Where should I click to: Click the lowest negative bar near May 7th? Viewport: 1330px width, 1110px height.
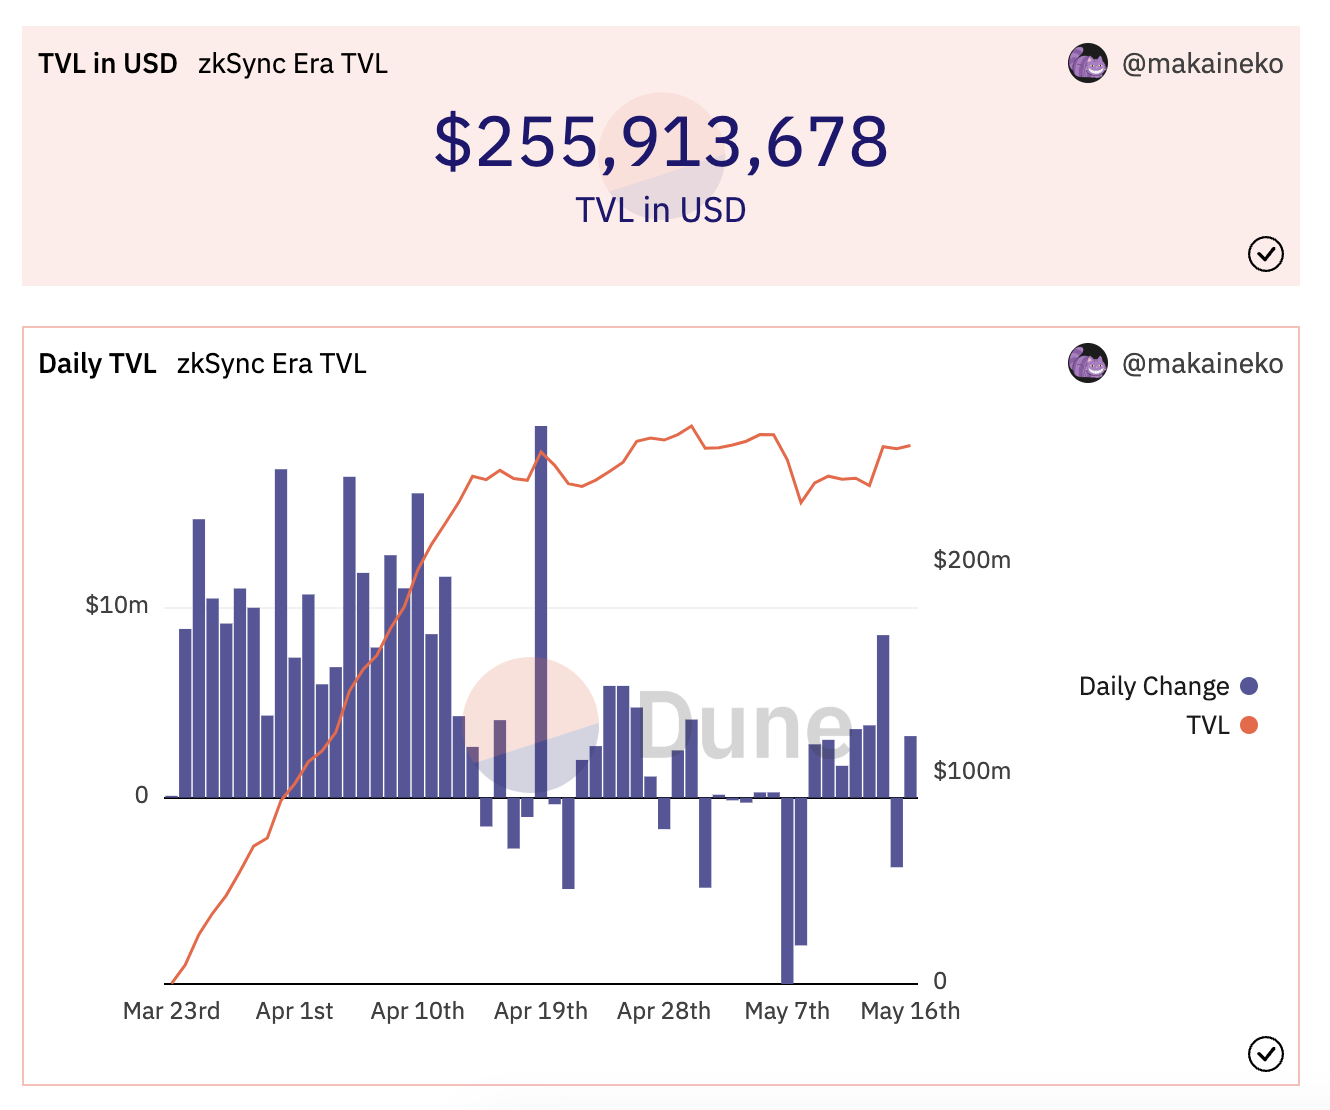click(787, 890)
